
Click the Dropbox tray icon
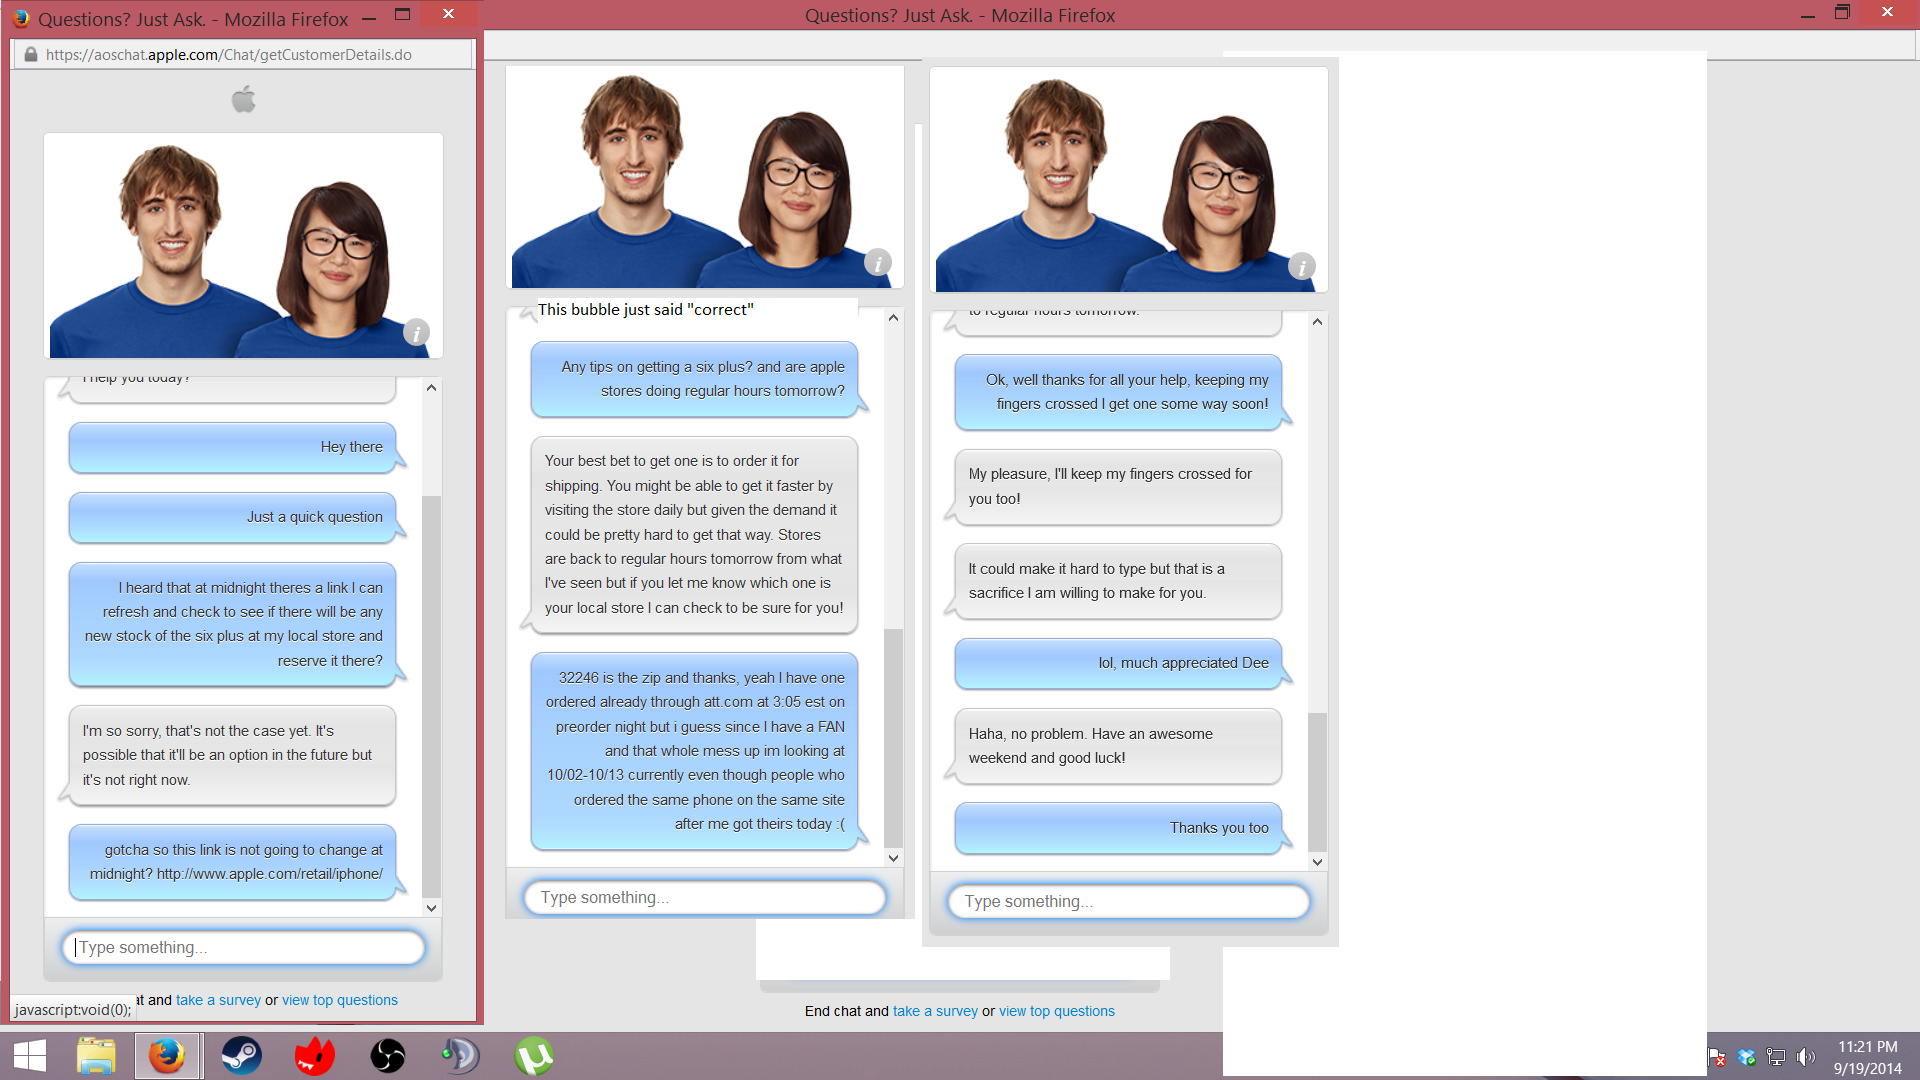tap(1747, 1057)
